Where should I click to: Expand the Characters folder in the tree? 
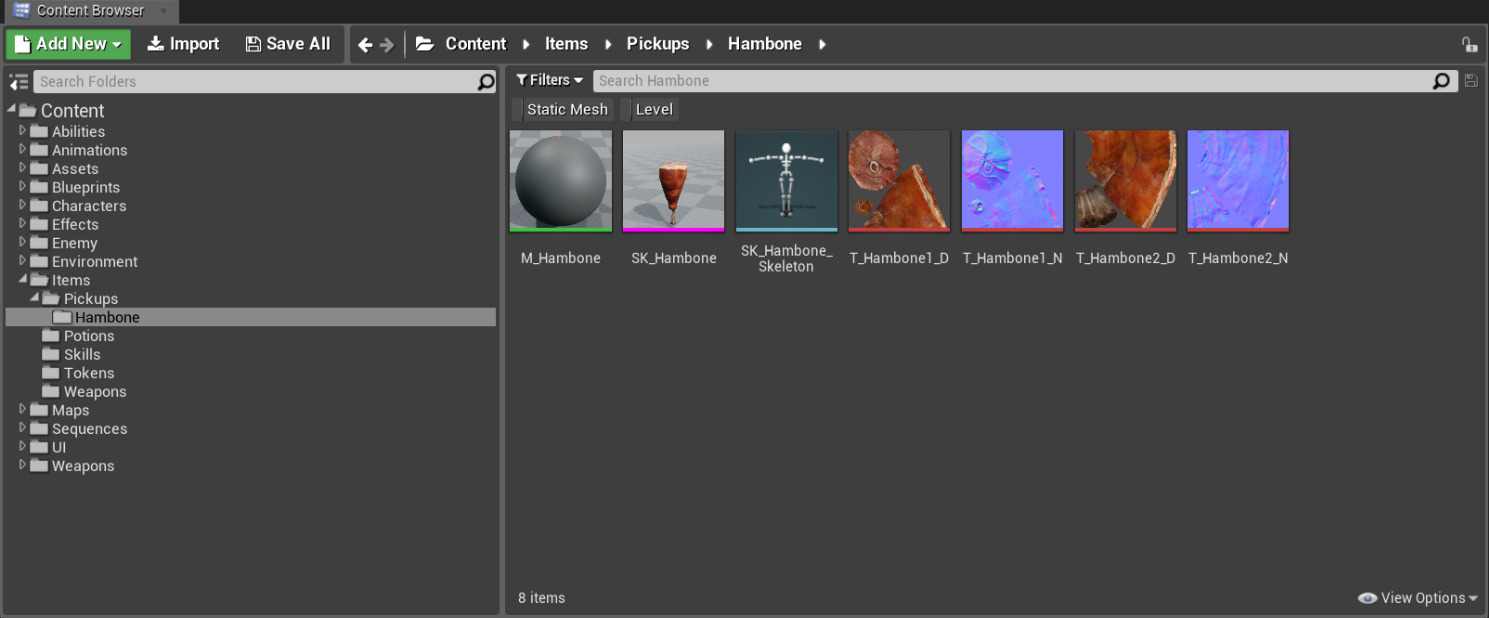point(23,206)
